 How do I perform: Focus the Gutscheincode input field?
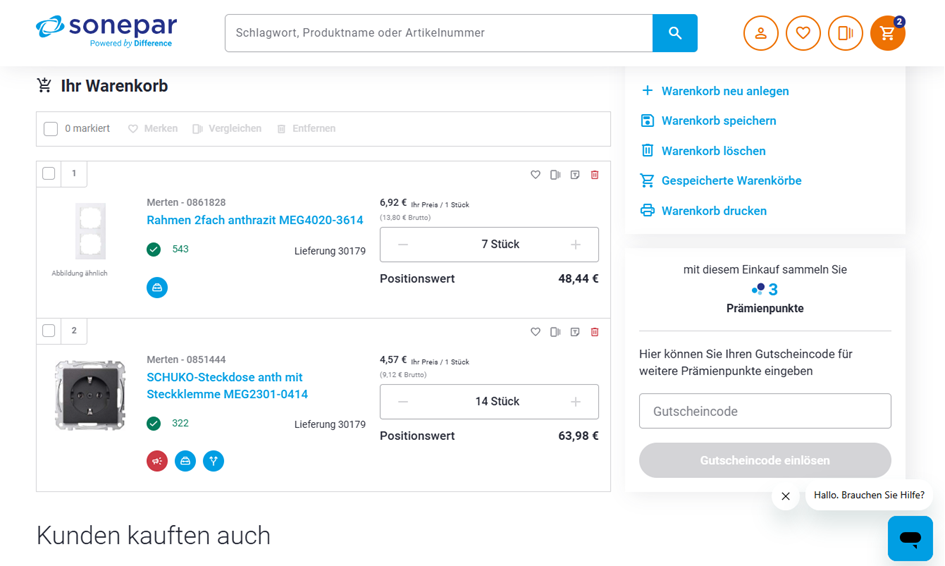[765, 411]
